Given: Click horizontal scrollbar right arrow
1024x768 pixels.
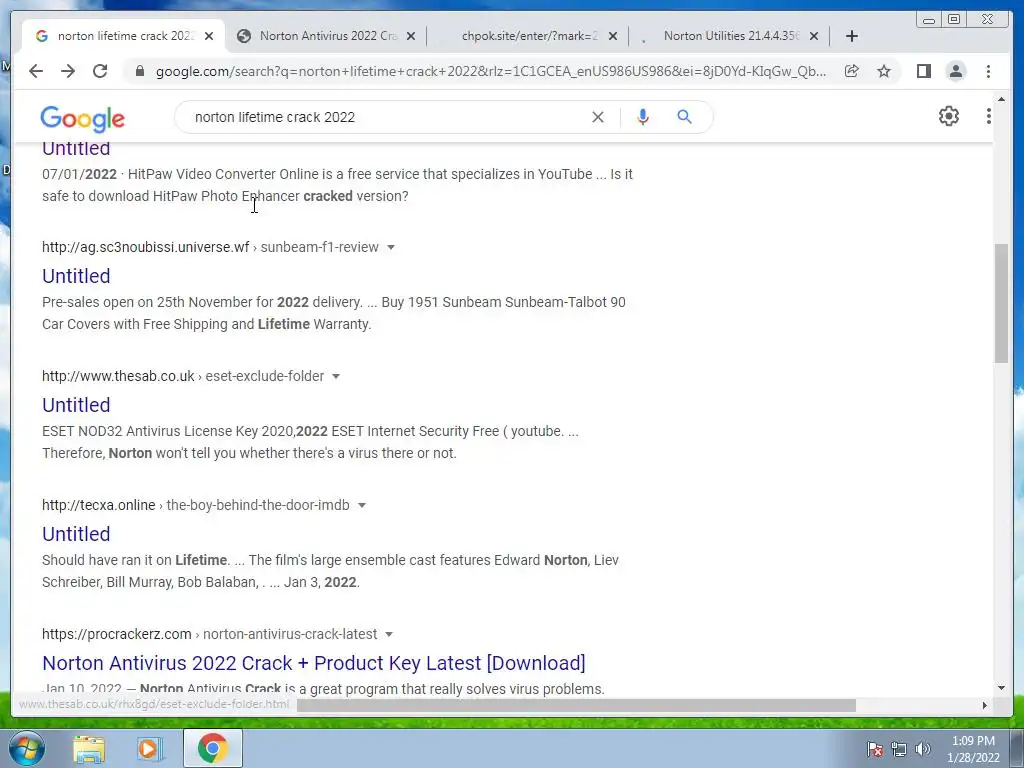Looking at the screenshot, I should (x=985, y=705).
